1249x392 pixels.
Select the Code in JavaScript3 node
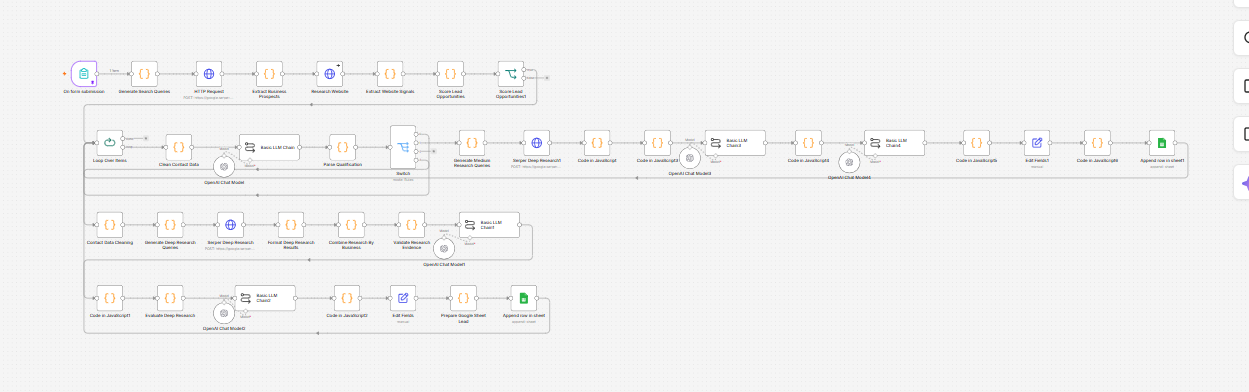click(657, 143)
